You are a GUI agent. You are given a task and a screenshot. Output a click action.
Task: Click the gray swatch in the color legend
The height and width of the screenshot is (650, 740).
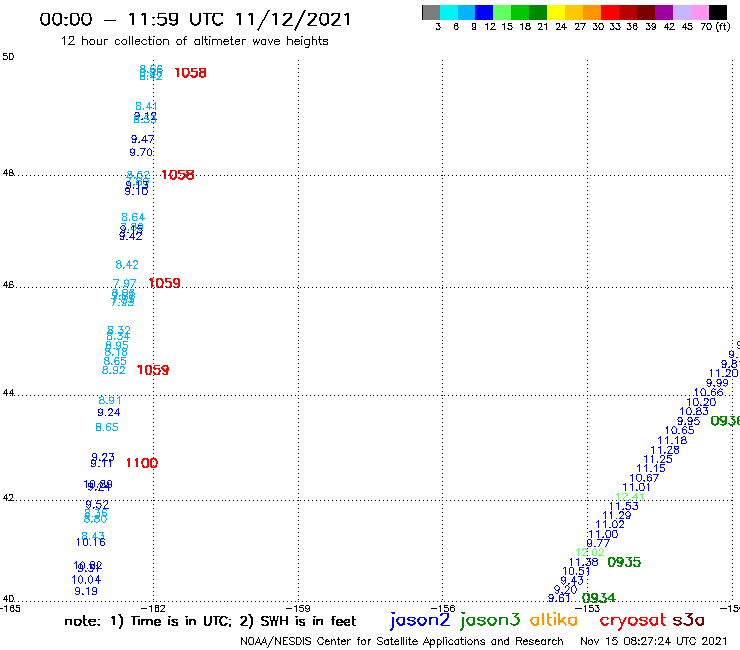(431, 12)
